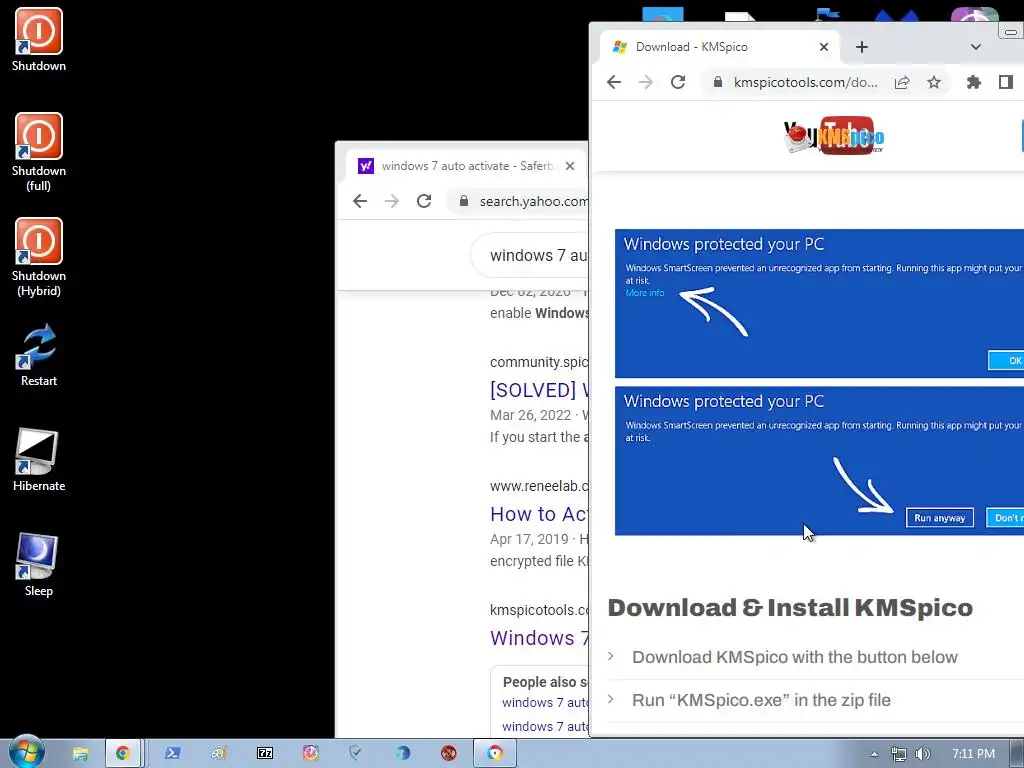Go forward in the Yahoo search window

(392, 201)
